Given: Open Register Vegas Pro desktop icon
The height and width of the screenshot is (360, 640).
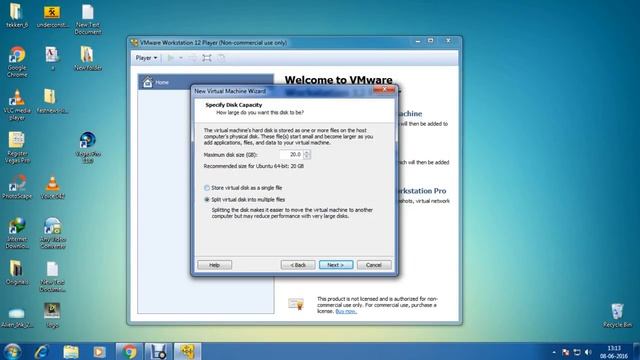Looking at the screenshot, I should tap(17, 147).
